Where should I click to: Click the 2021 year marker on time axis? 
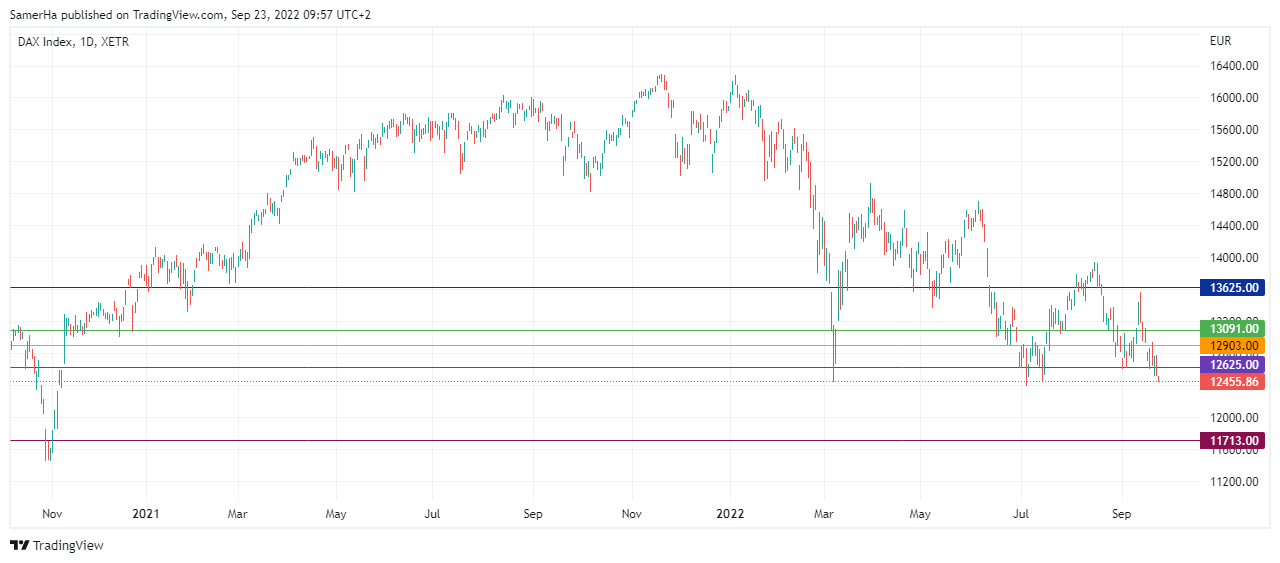coord(146,514)
